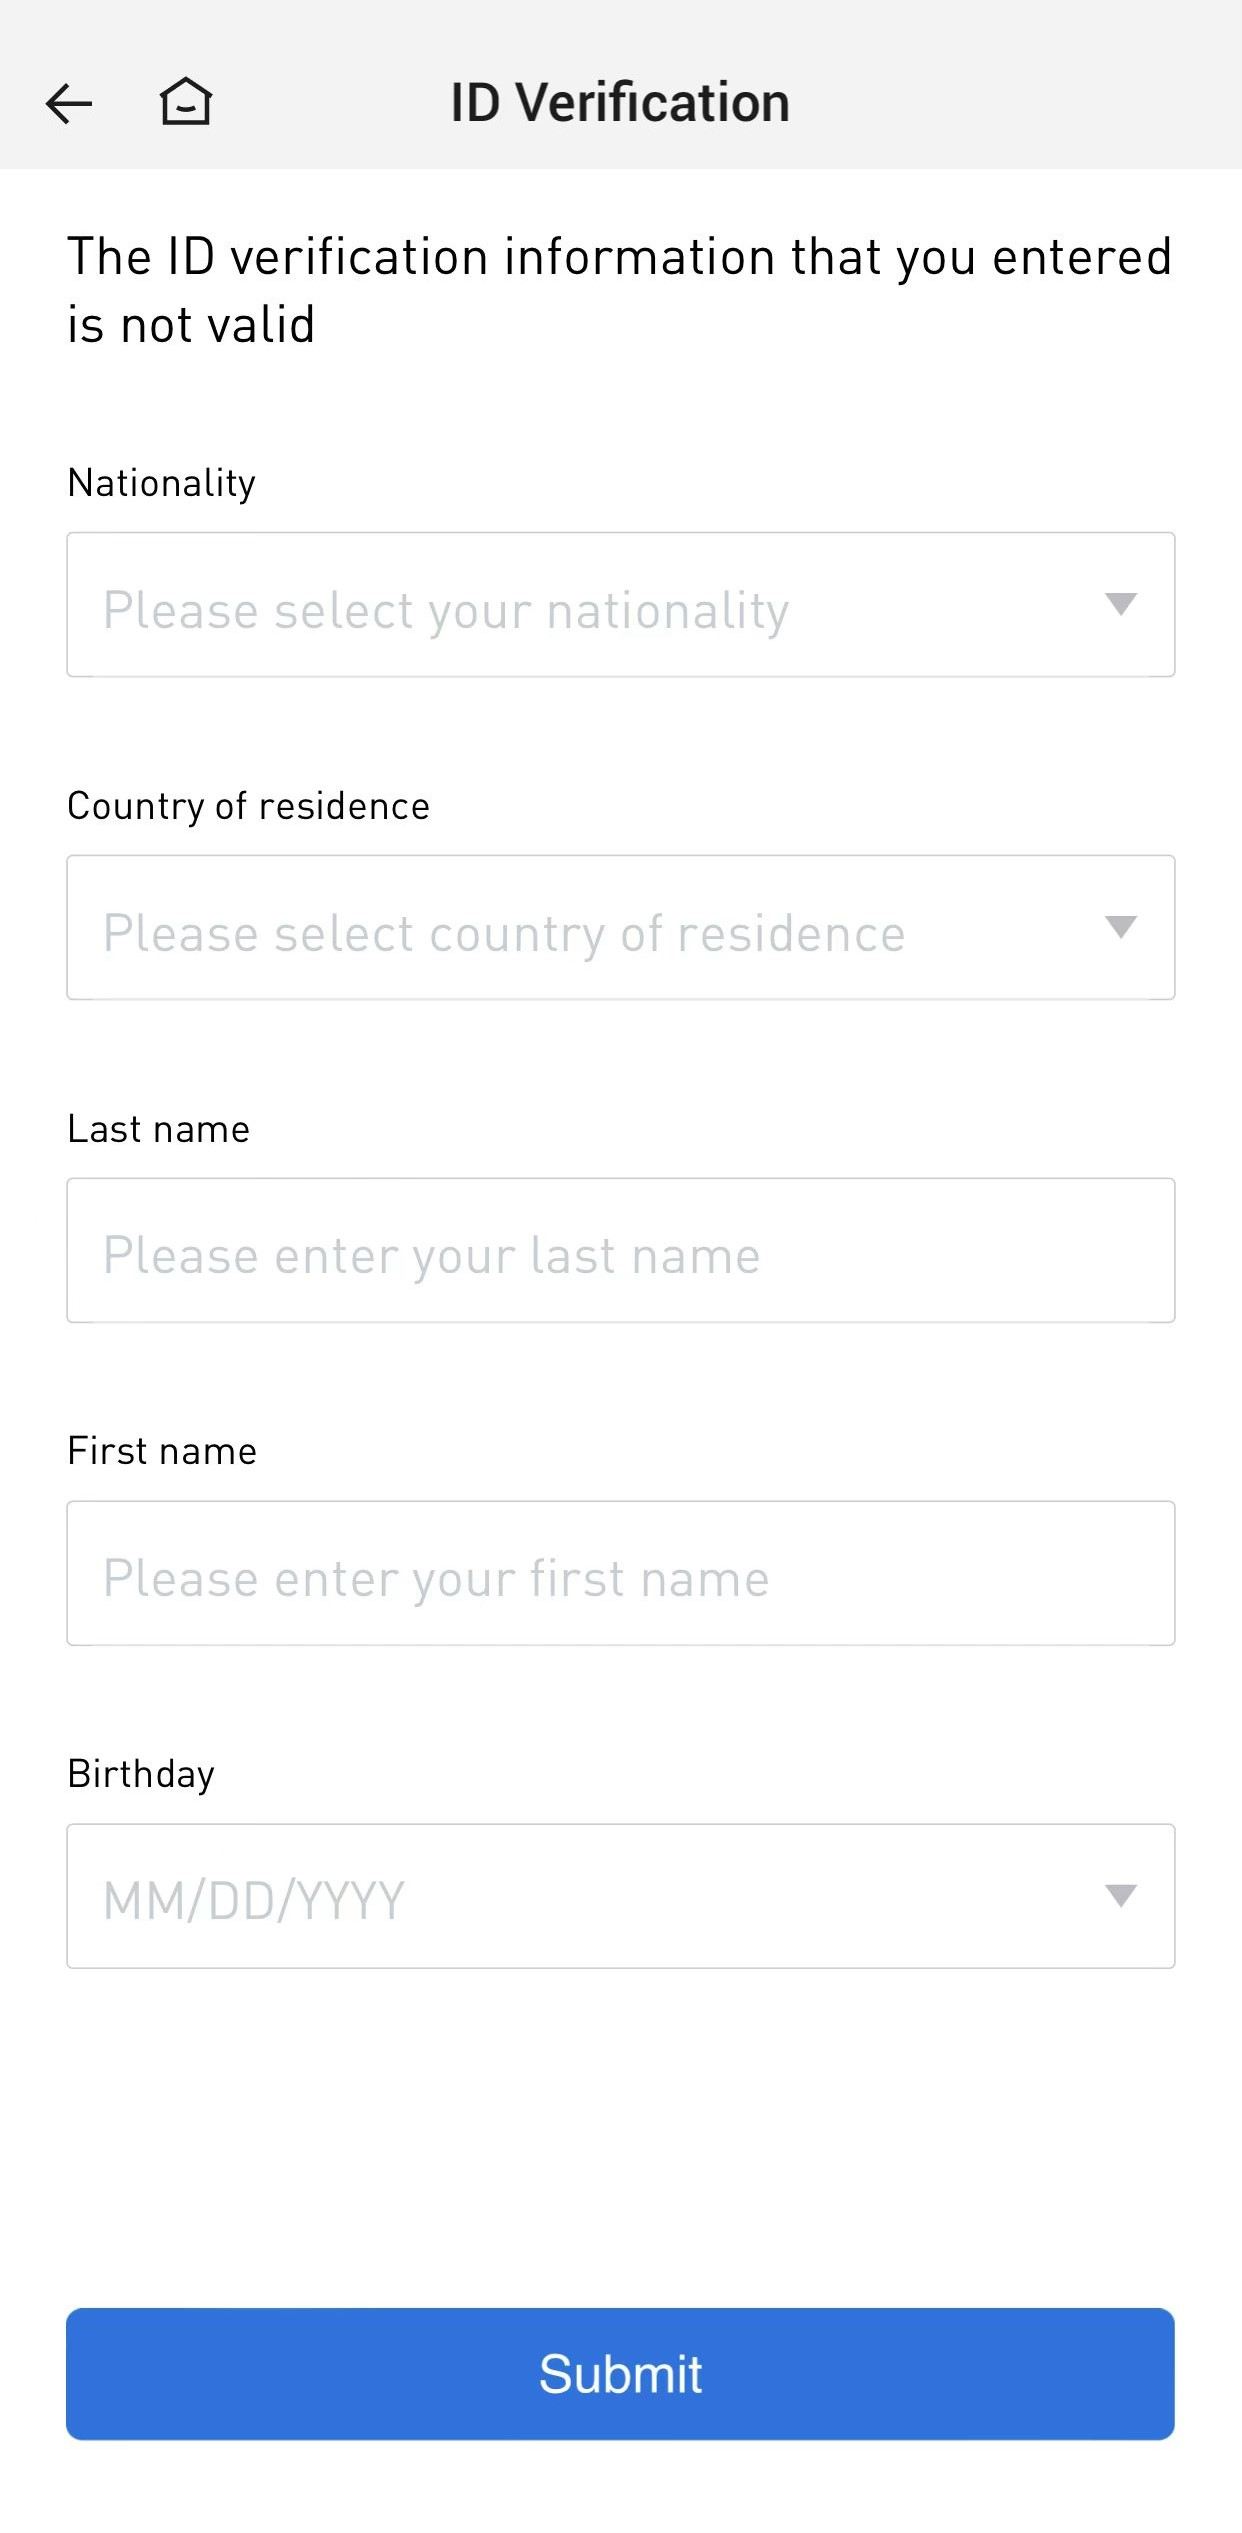Select 'Please select your nationality' placeholder

click(446, 610)
